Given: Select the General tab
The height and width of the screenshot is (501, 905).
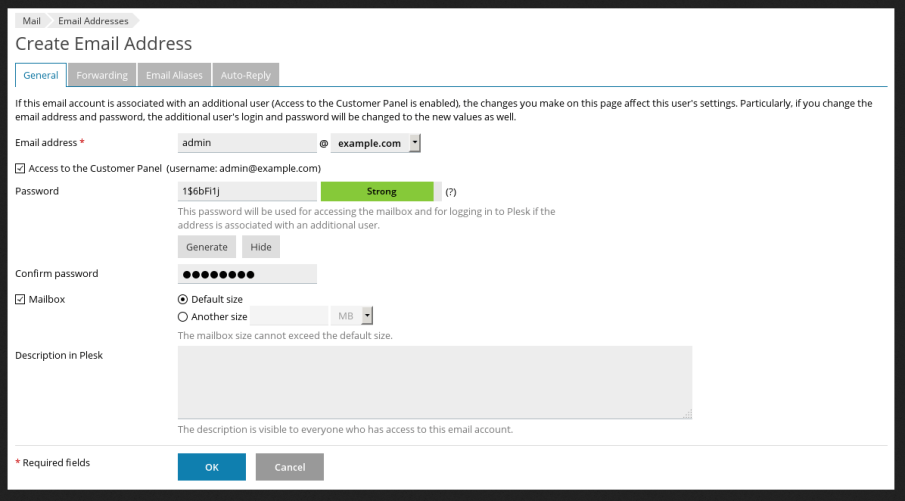Looking at the screenshot, I should coord(41,75).
